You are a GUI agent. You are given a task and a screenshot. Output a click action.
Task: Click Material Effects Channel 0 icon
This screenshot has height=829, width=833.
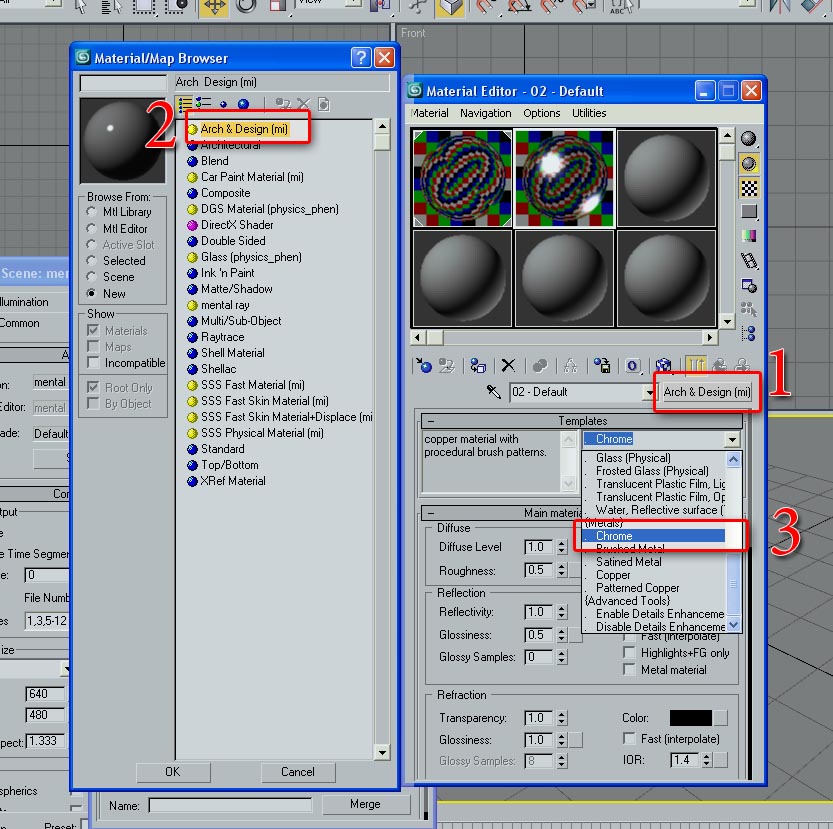[632, 365]
